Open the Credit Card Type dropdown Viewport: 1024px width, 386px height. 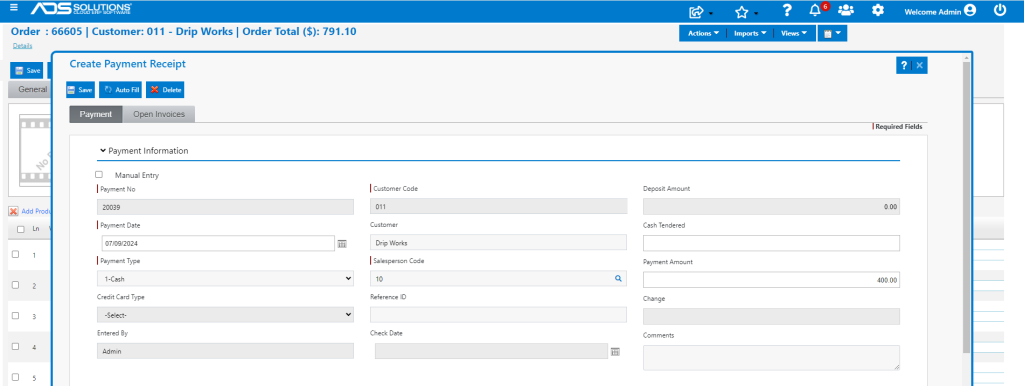[225, 315]
